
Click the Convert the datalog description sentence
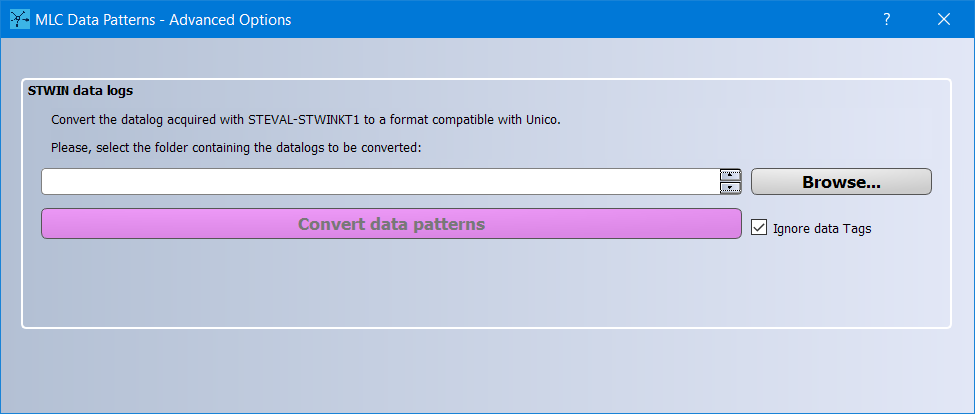click(306, 120)
